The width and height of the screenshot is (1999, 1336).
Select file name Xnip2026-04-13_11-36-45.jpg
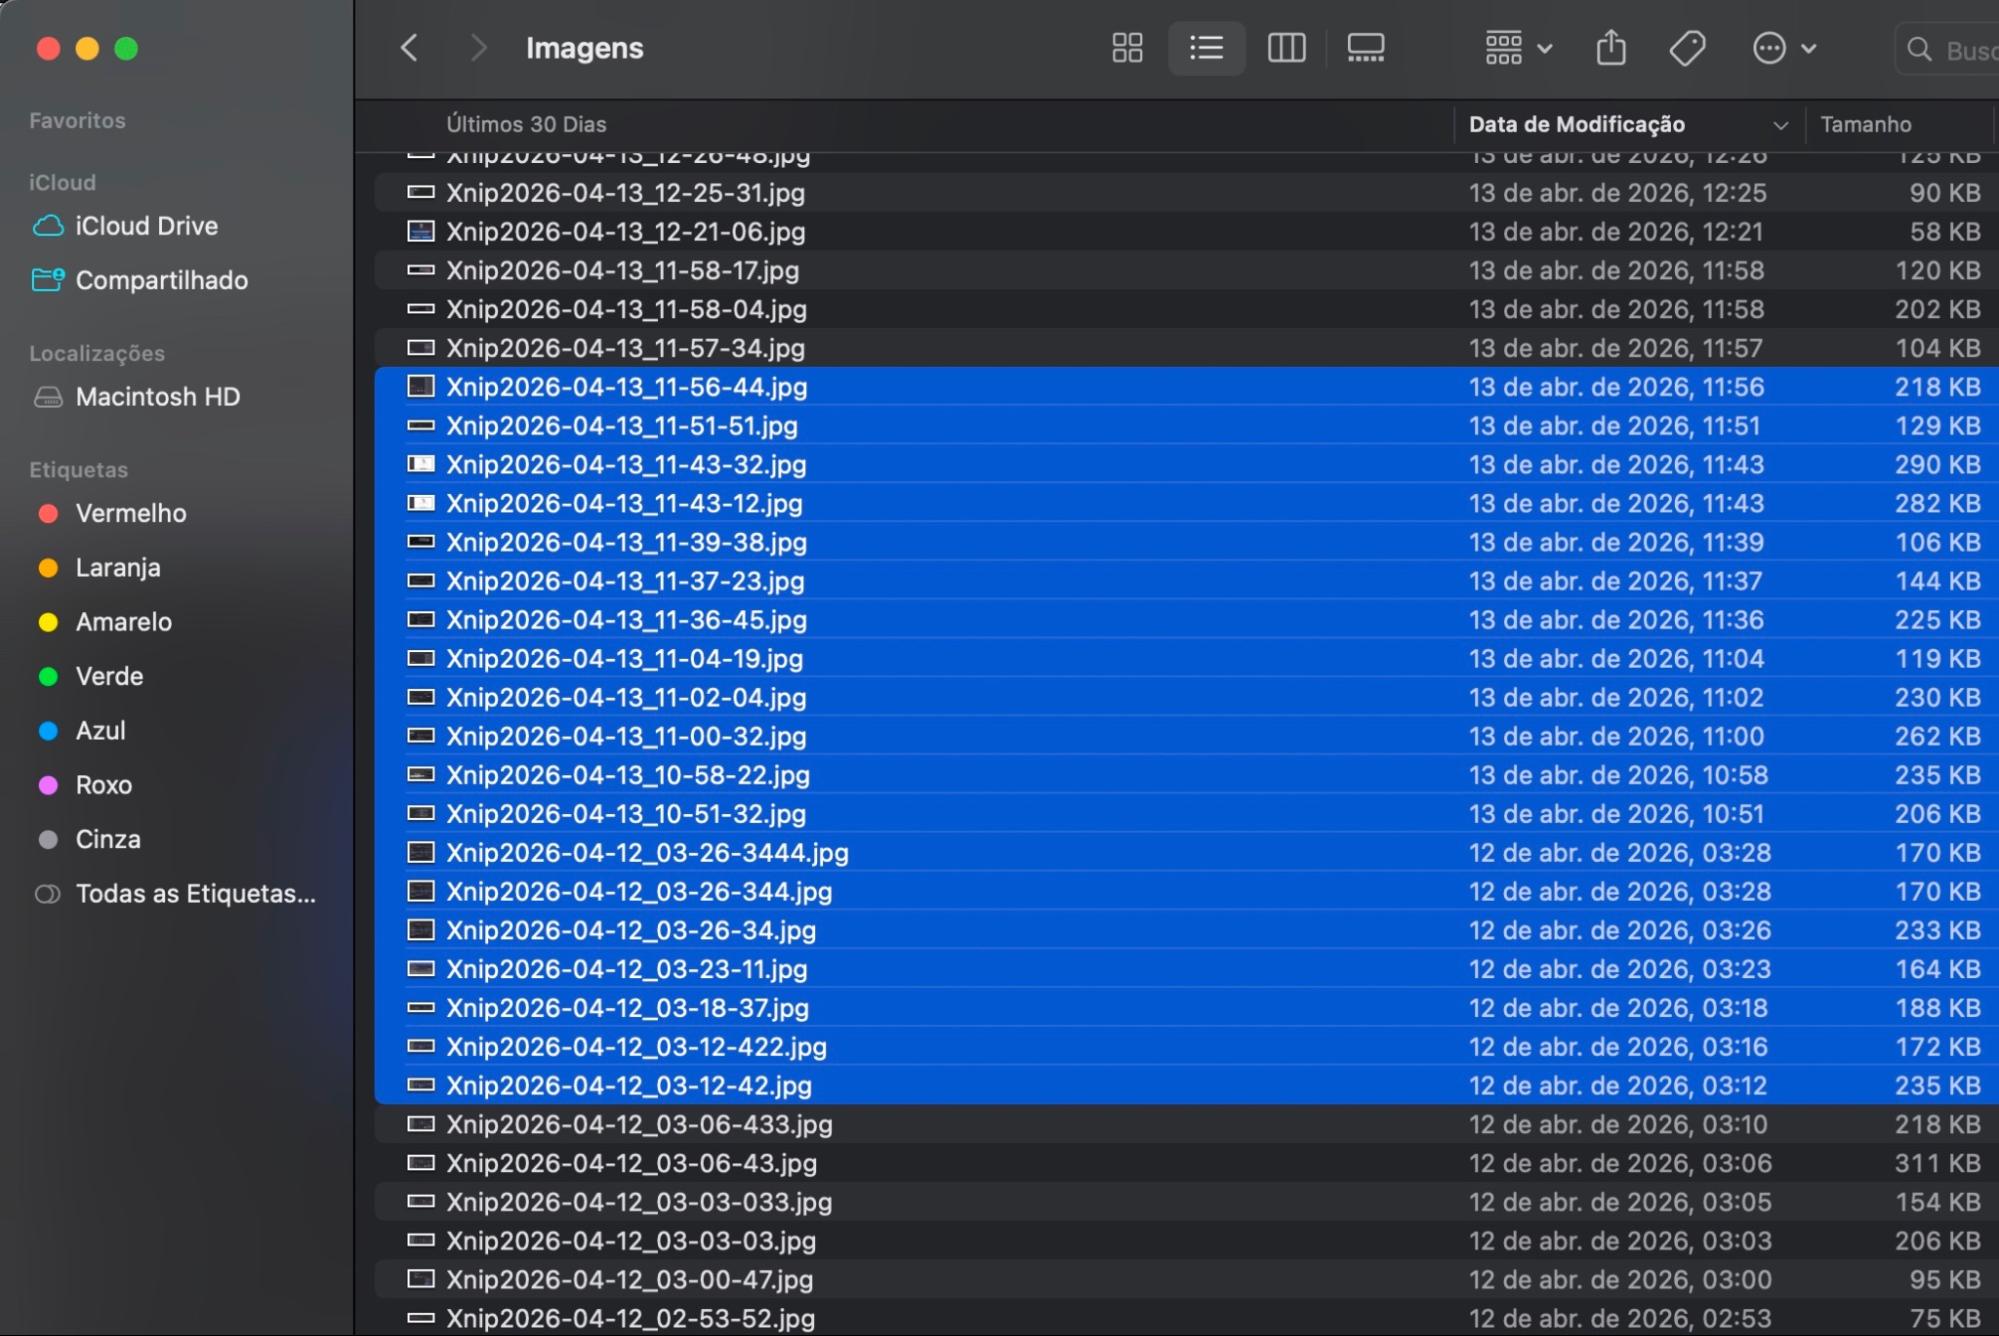(626, 620)
